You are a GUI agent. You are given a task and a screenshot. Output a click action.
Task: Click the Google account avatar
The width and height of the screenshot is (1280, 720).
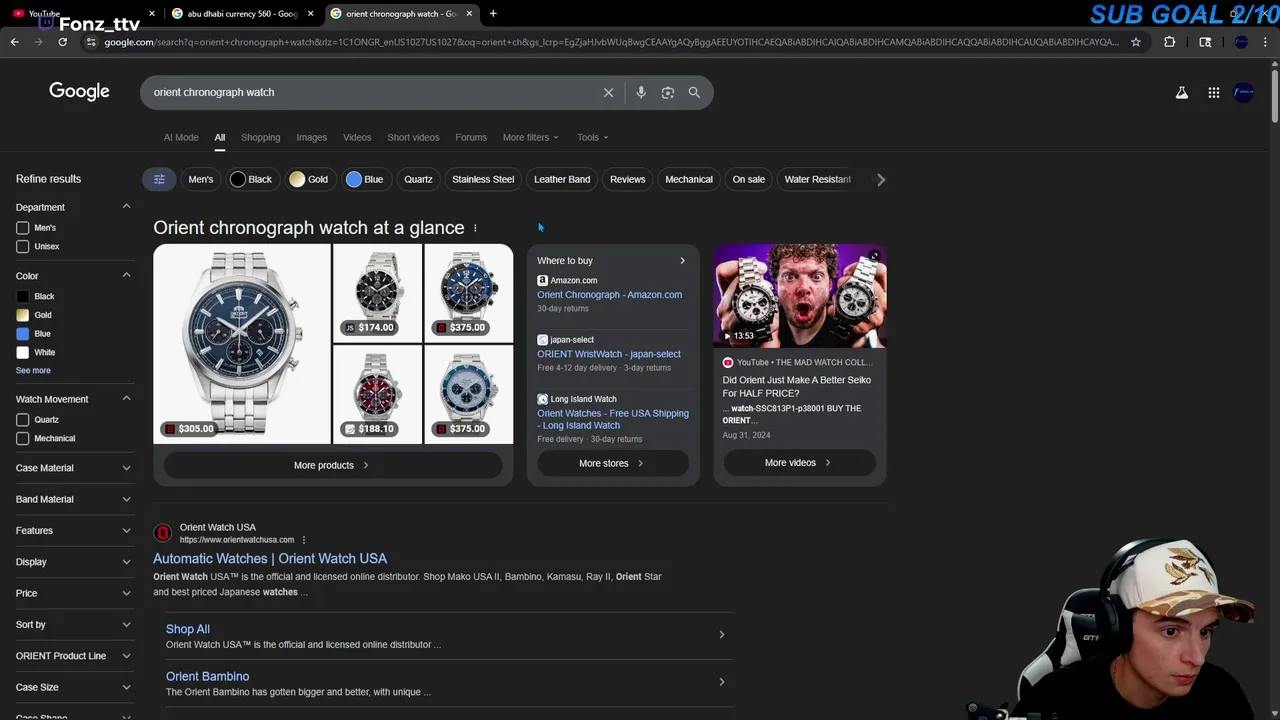click(x=1244, y=92)
